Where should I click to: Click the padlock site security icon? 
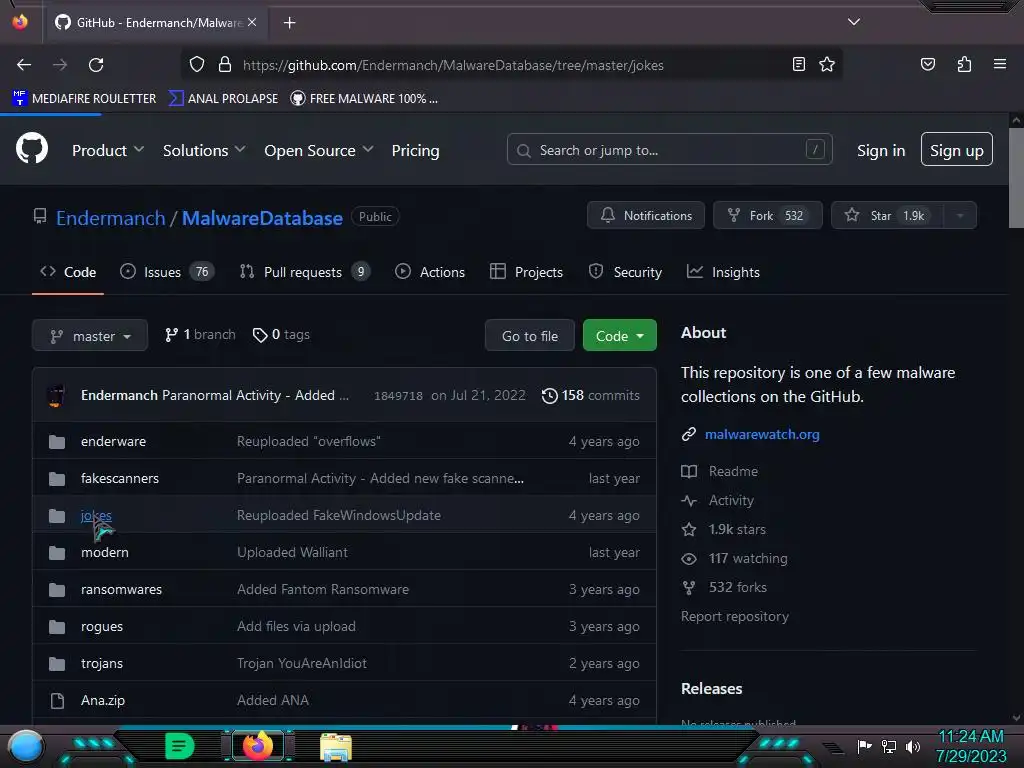click(x=225, y=64)
